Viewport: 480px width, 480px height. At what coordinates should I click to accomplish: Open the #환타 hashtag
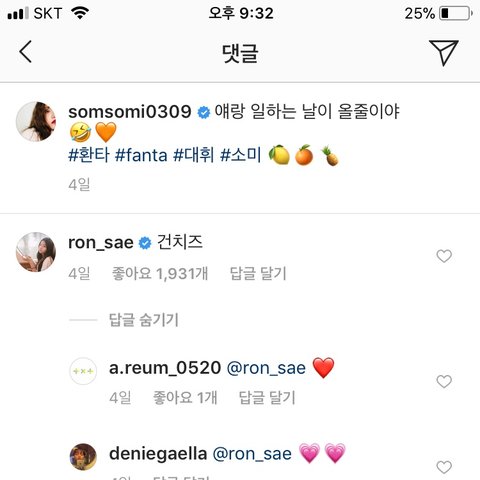coord(89,155)
